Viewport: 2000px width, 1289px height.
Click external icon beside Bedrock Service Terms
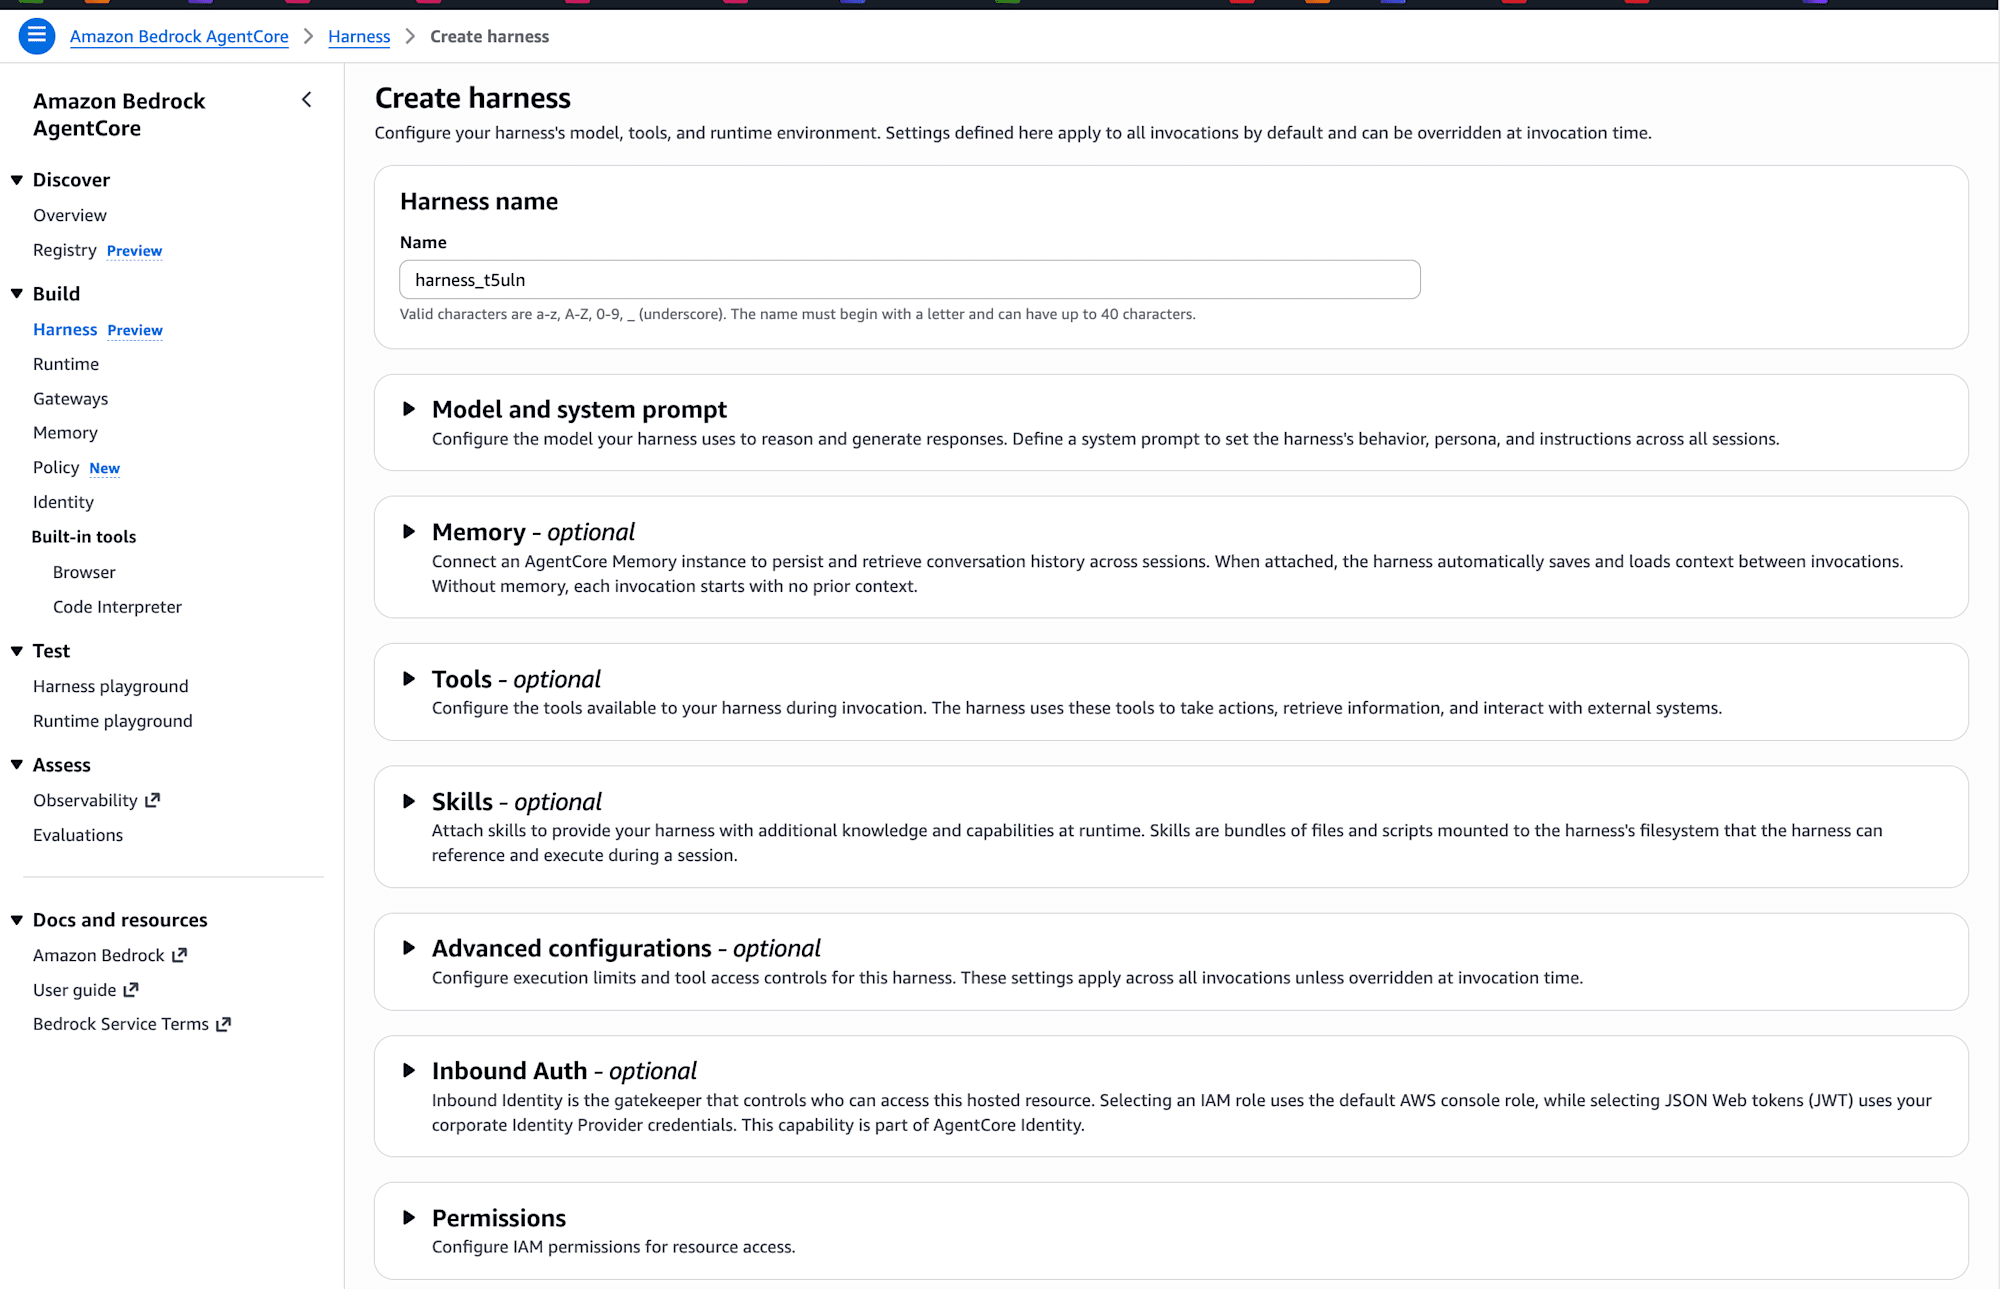click(224, 1024)
